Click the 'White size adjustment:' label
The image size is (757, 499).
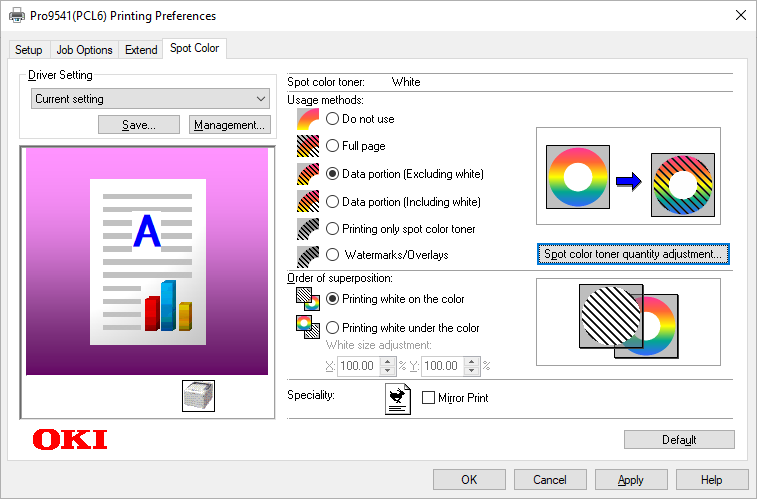pyautogui.click(x=378, y=345)
